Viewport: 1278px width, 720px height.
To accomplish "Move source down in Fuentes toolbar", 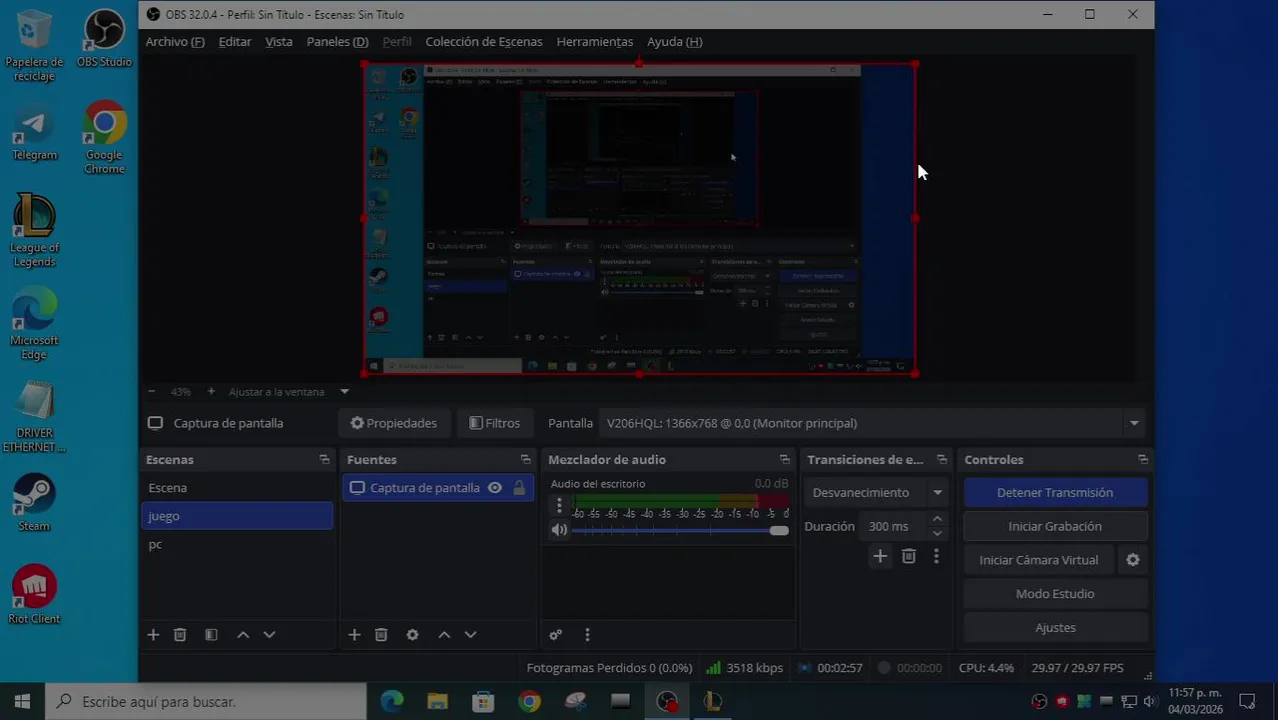I will [x=470, y=635].
